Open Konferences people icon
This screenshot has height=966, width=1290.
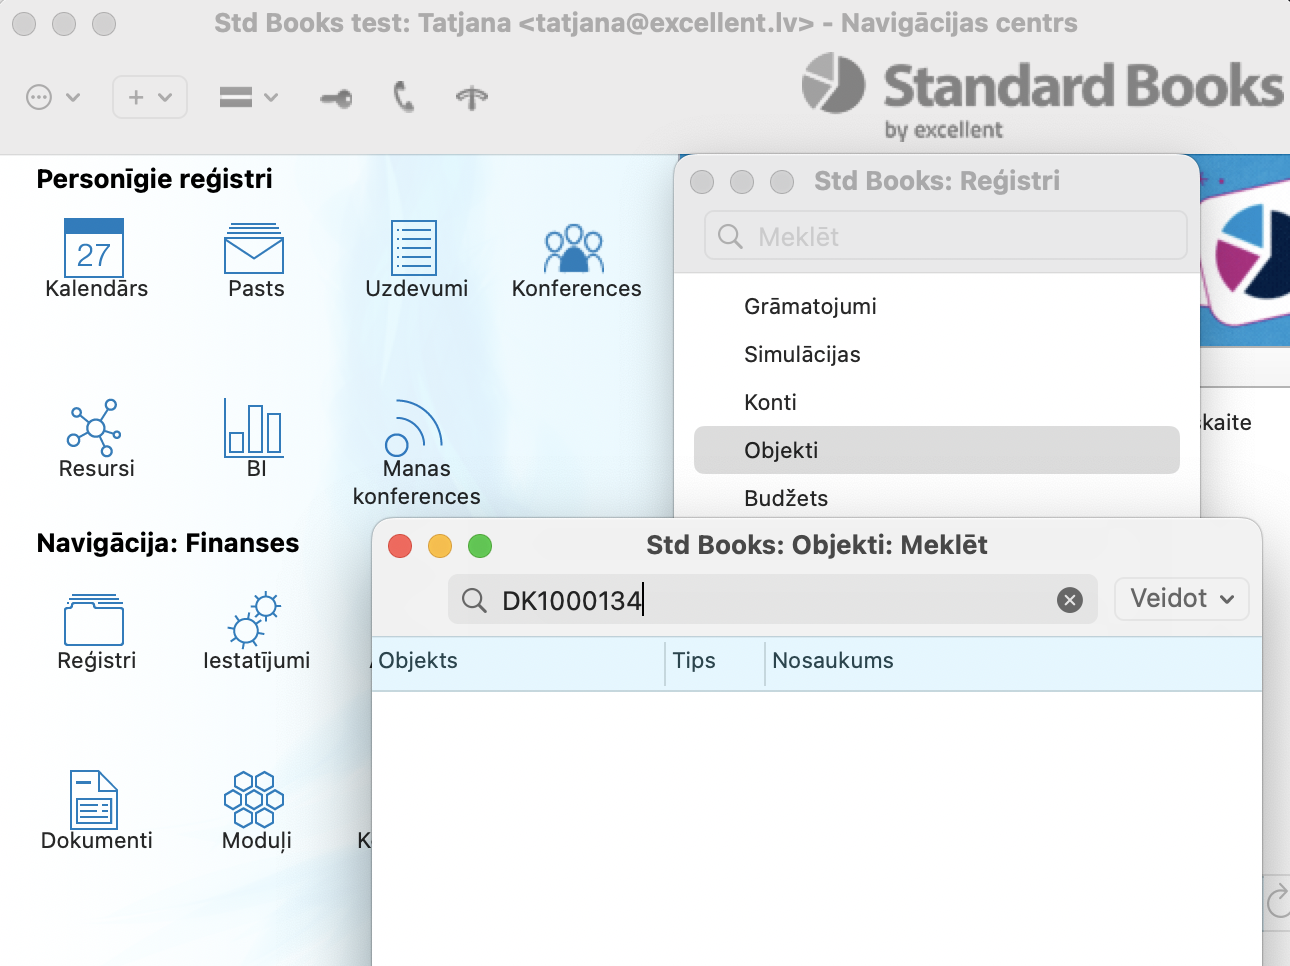(574, 249)
